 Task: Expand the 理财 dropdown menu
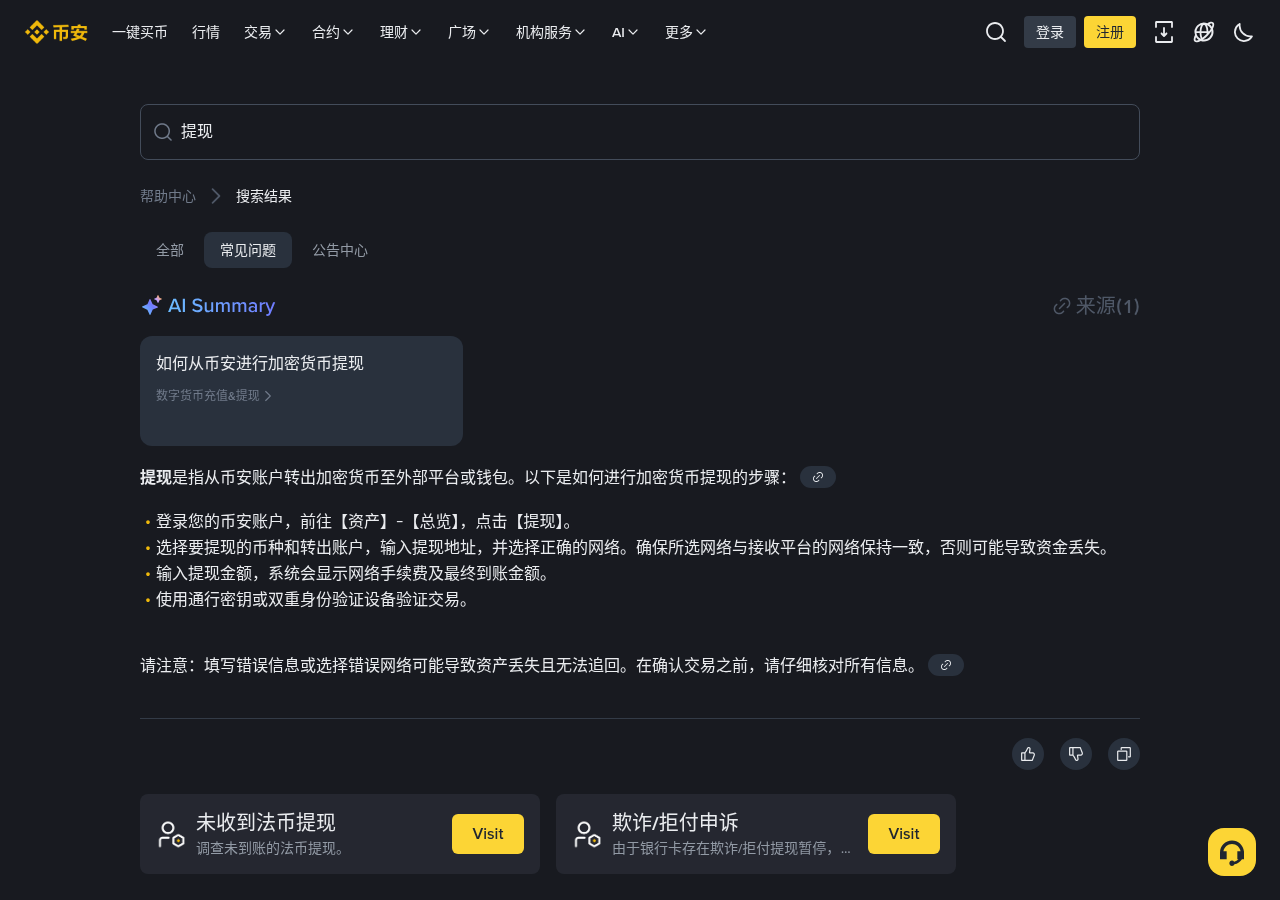(401, 32)
